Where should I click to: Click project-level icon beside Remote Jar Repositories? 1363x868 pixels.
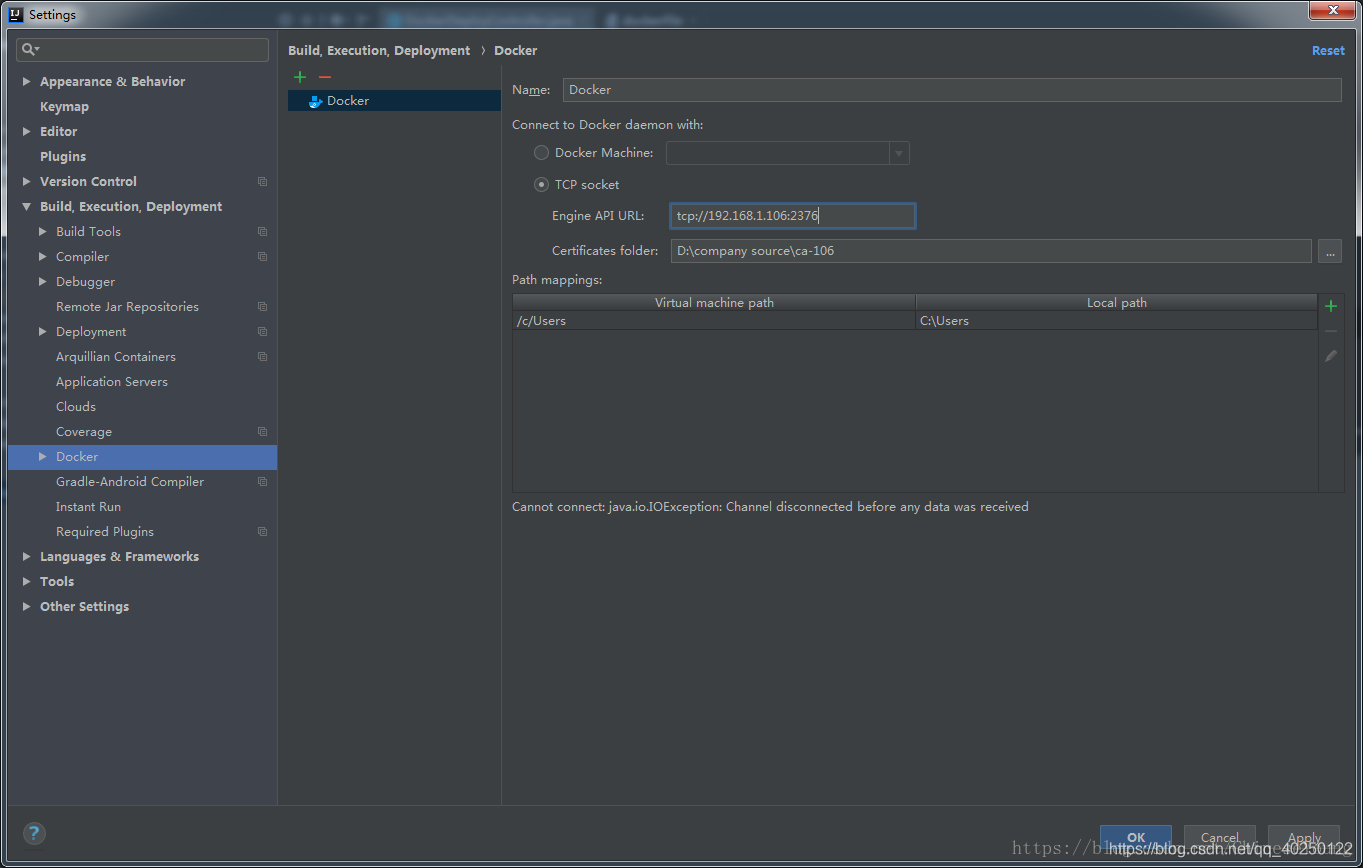(x=262, y=307)
